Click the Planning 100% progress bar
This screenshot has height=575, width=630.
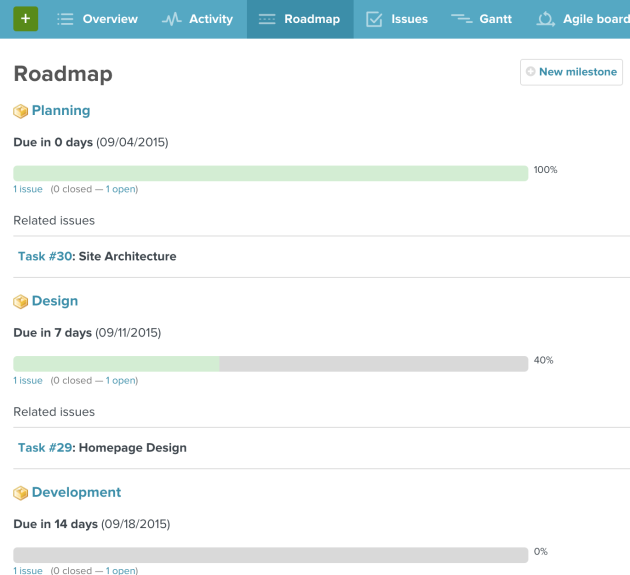(x=271, y=173)
